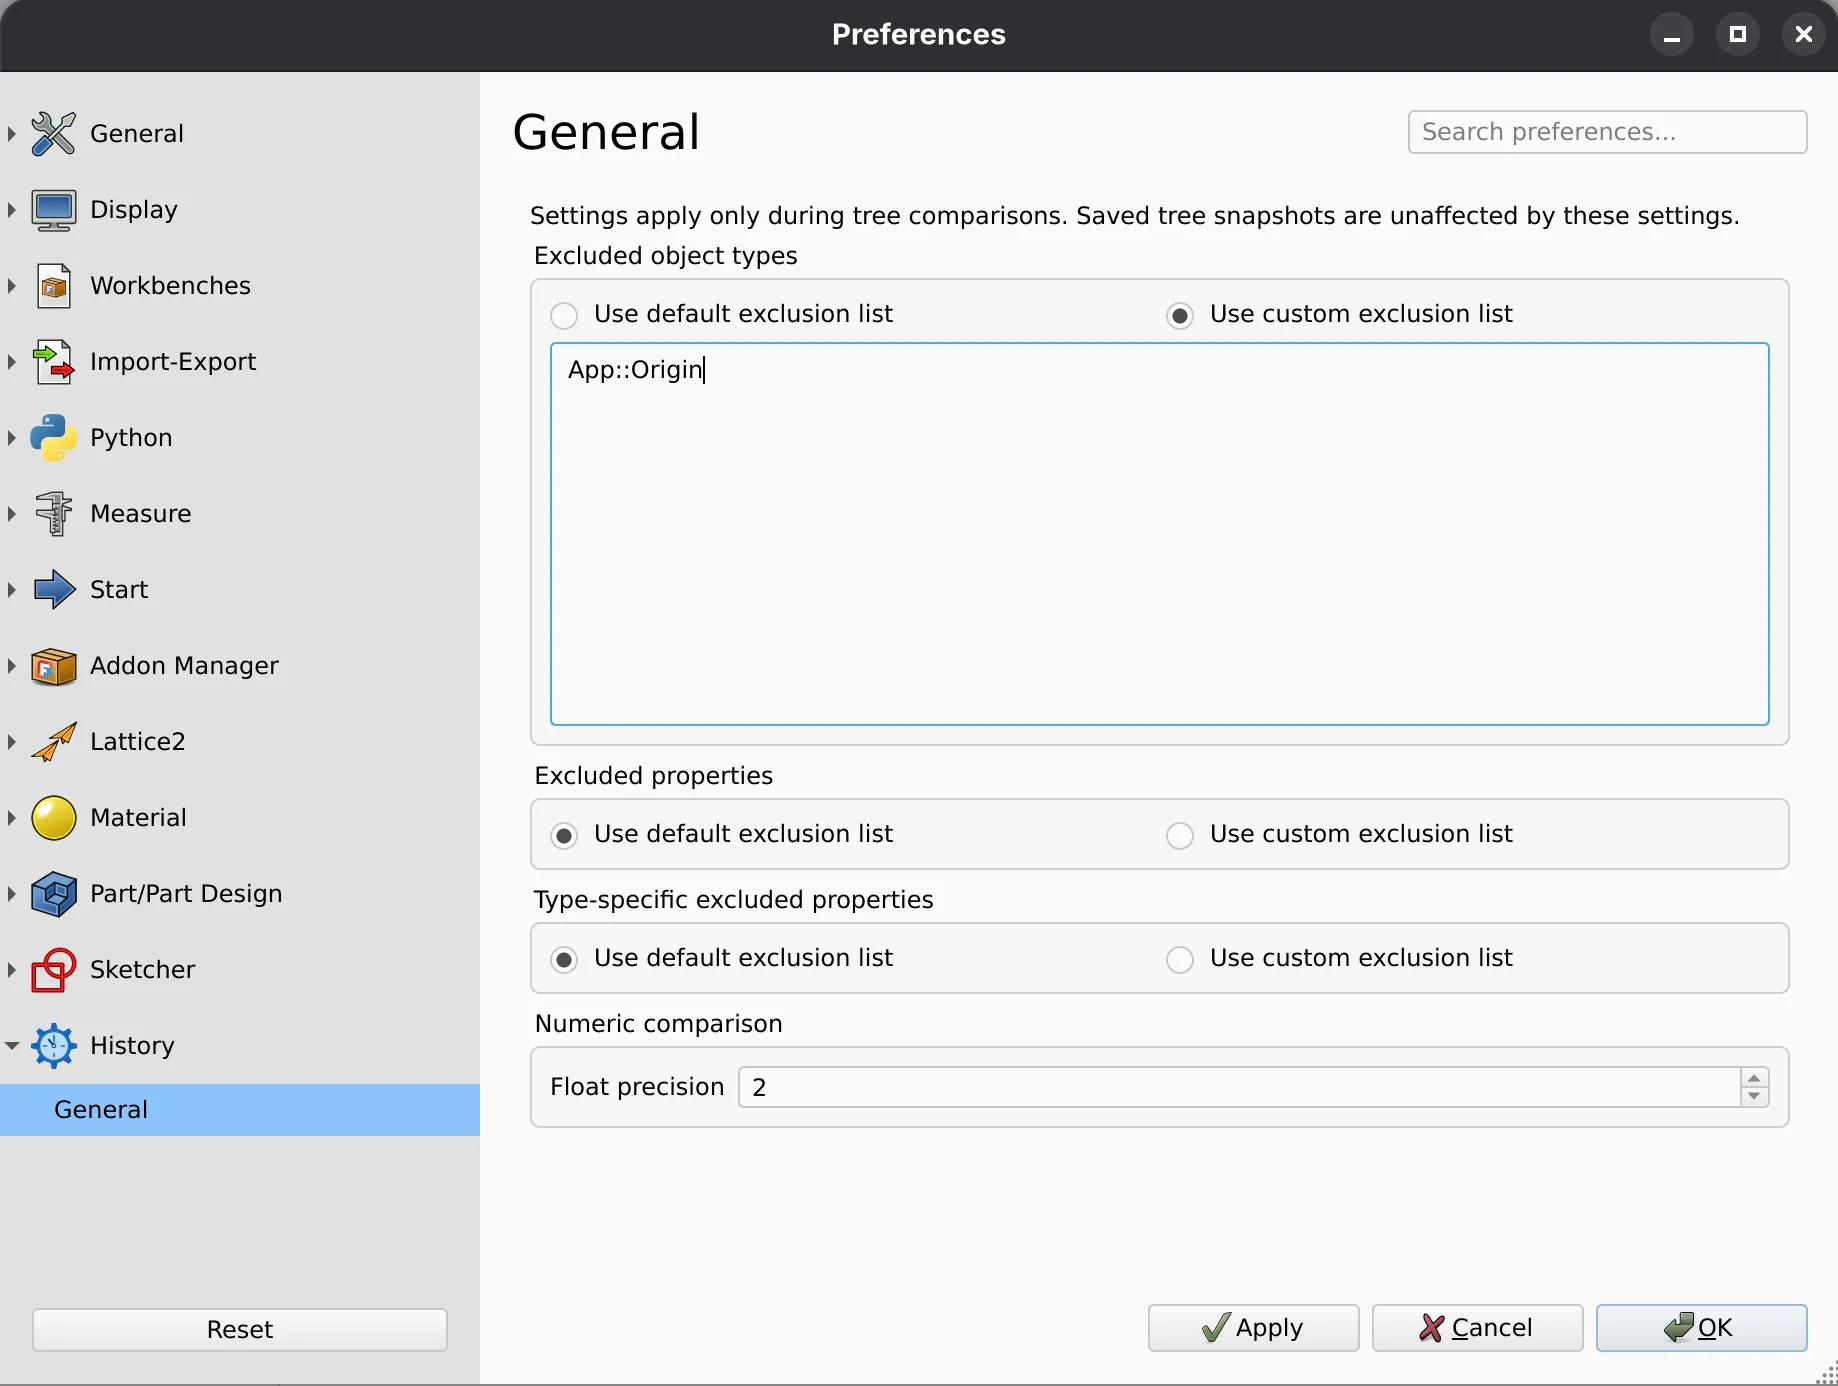Open the Workbenches preferences category
Image resolution: width=1838 pixels, height=1386 pixels.
pos(170,285)
